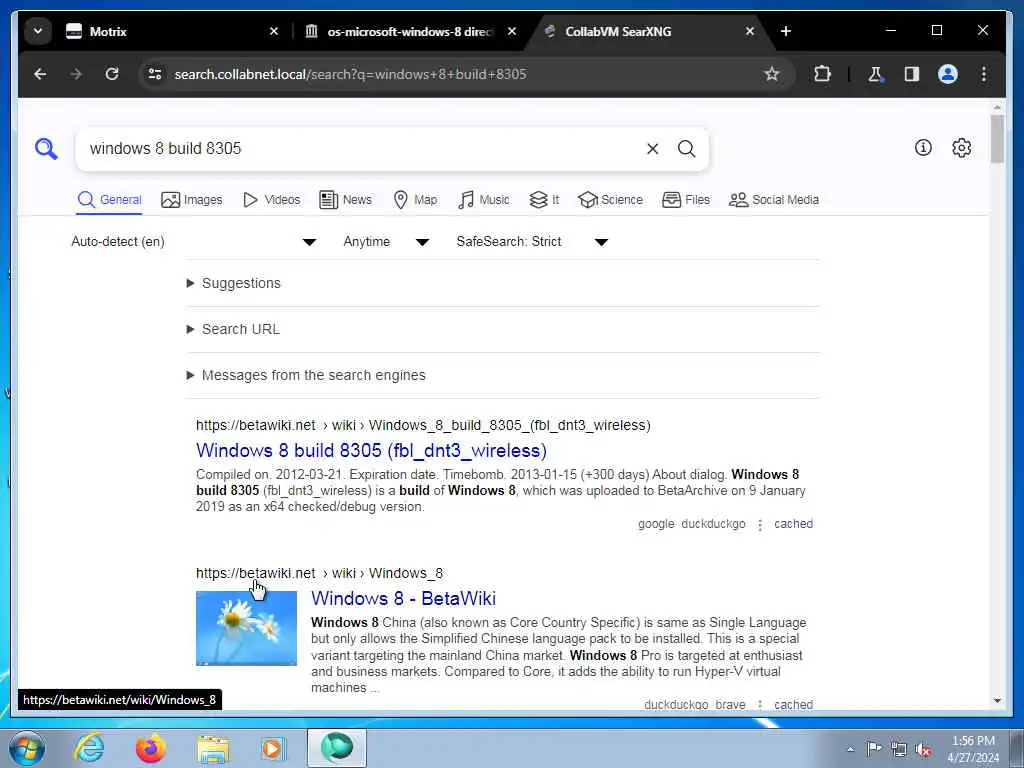This screenshot has width=1024, height=768.
Task: Click the Windows 8 daisy thumbnail
Action: coord(246,628)
